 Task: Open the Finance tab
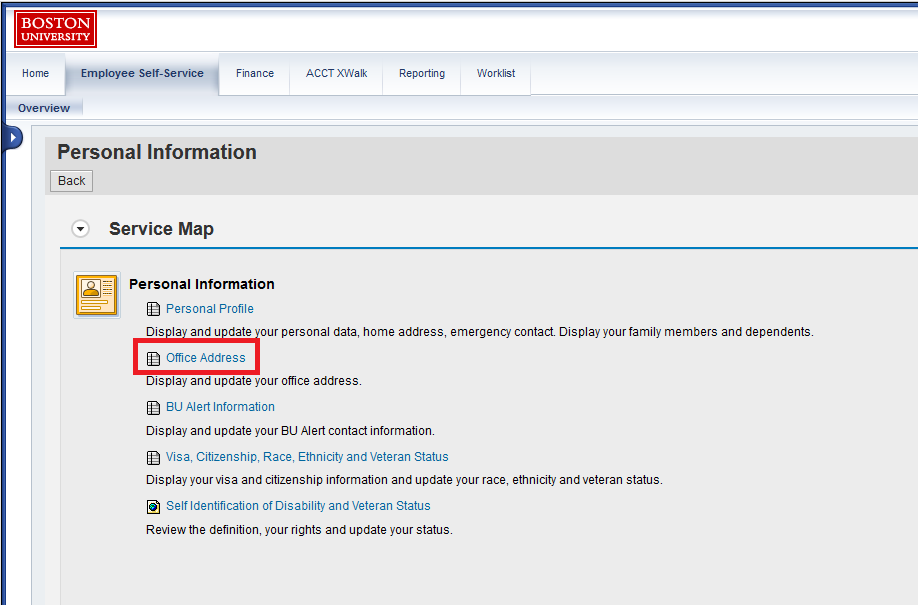point(255,73)
